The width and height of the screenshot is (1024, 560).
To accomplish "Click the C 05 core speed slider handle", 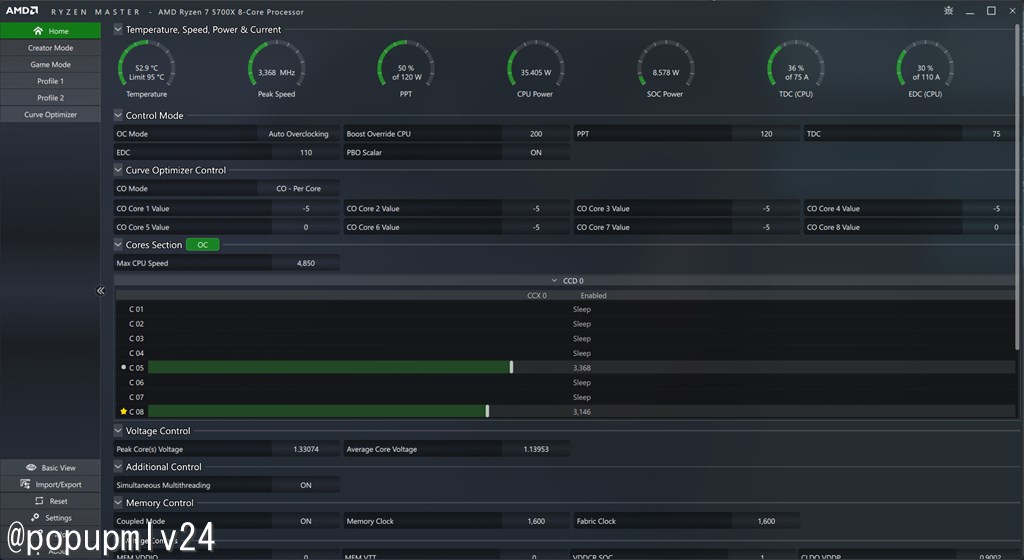I will [x=511, y=367].
